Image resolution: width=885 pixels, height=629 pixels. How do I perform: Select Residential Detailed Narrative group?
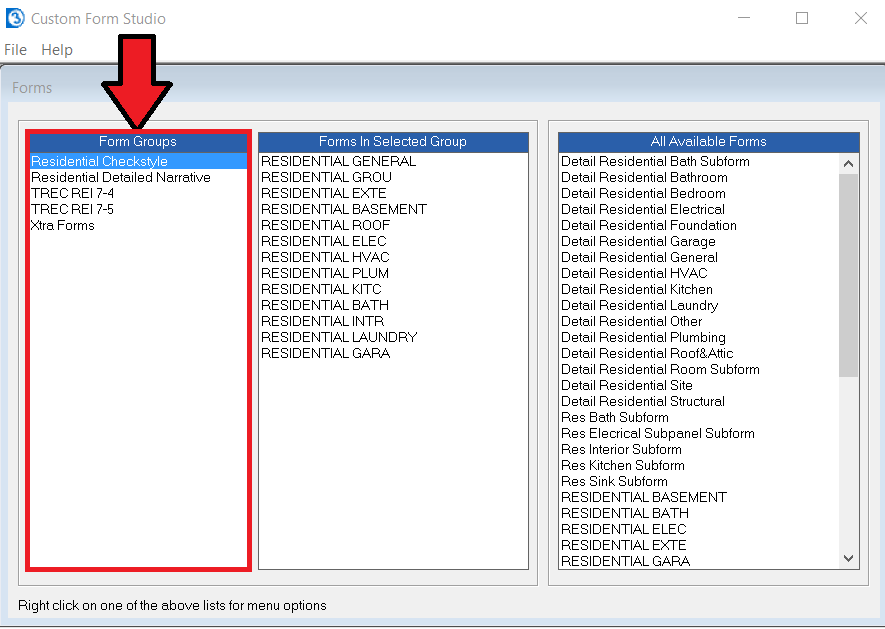(x=138, y=177)
